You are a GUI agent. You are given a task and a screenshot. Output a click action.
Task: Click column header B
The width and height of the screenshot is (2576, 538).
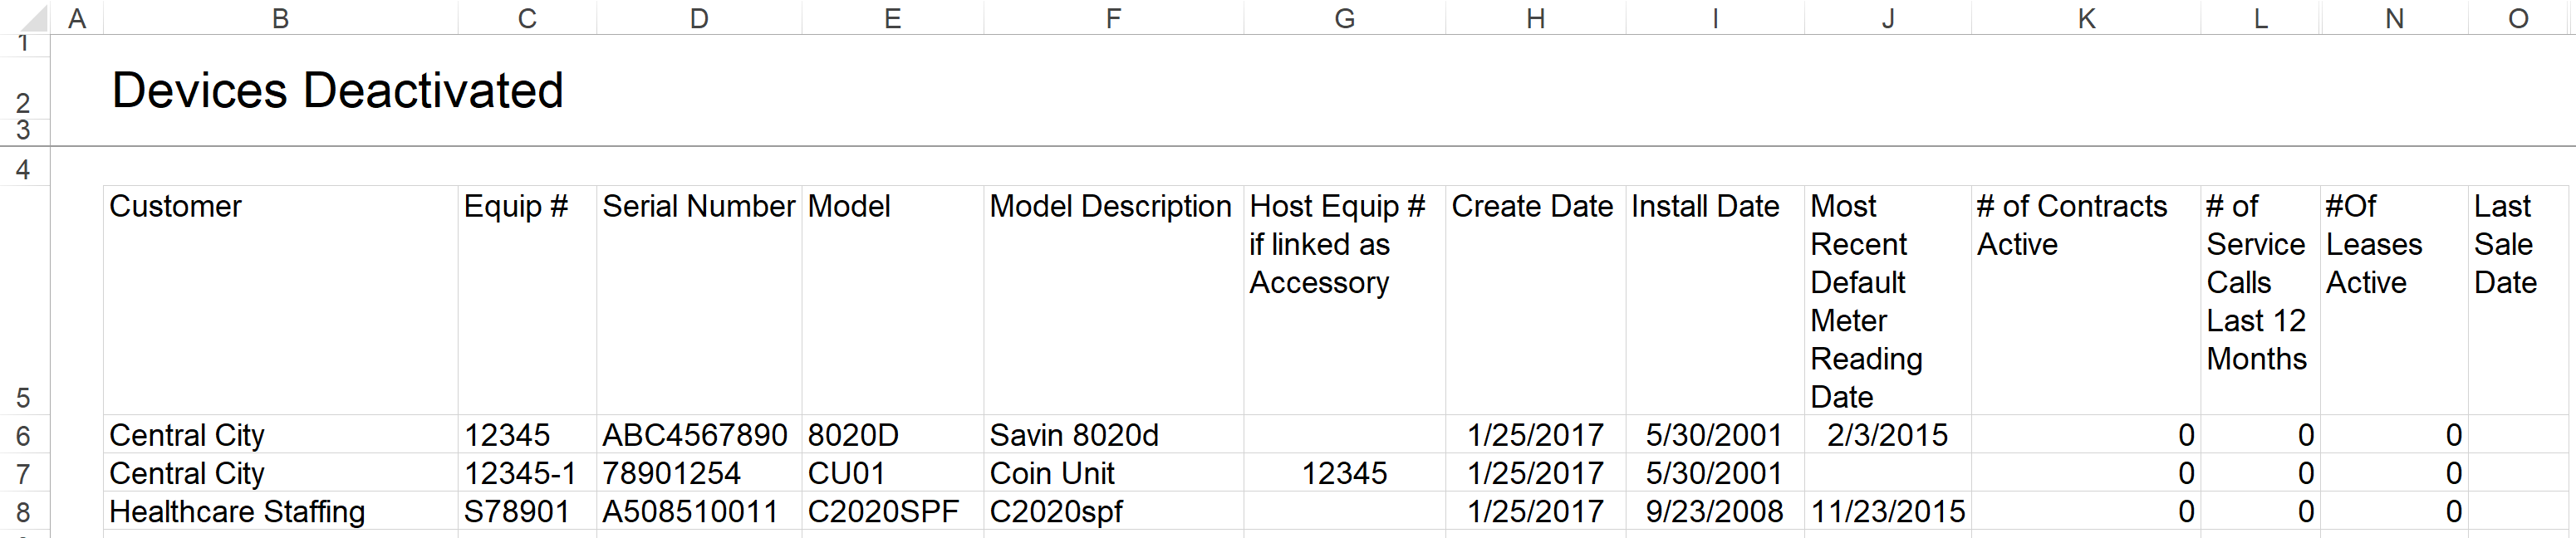point(280,18)
